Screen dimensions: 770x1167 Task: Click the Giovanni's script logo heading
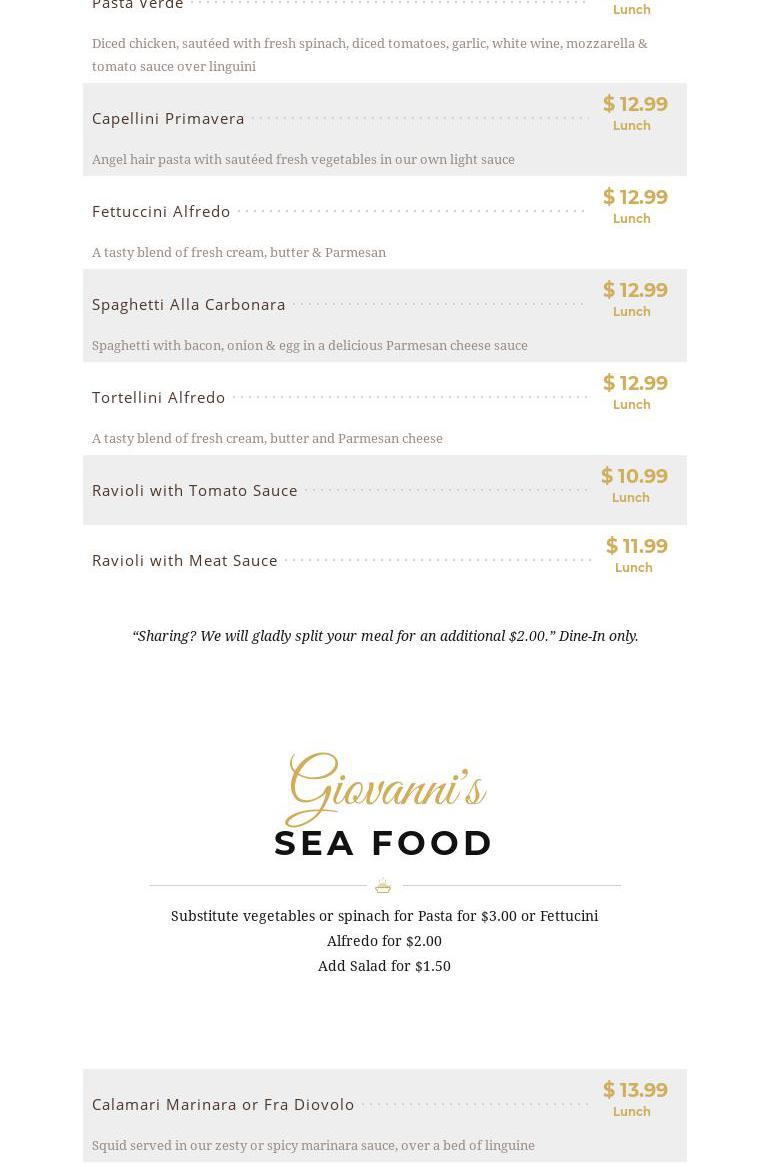point(385,789)
